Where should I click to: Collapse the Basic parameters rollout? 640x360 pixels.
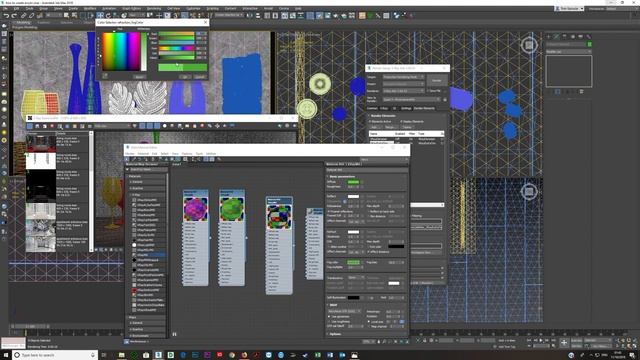(x=342, y=176)
